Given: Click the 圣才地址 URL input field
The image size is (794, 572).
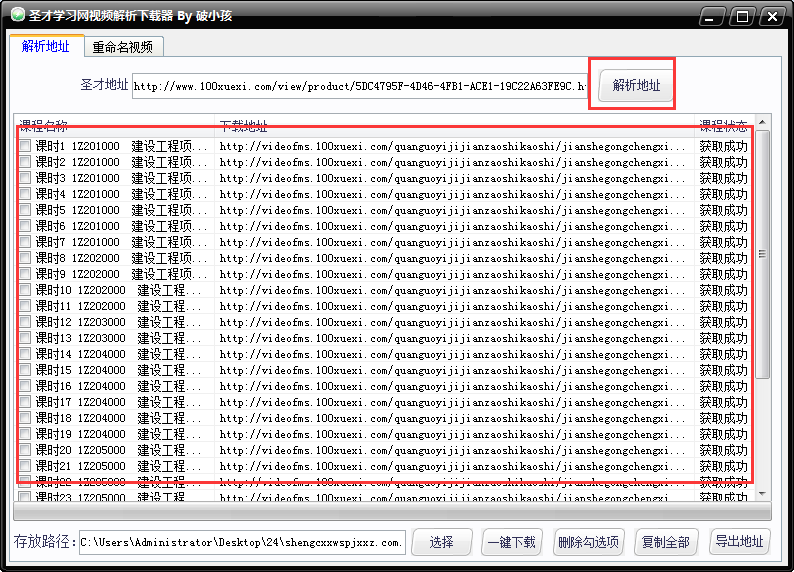Looking at the screenshot, I should 360,86.
